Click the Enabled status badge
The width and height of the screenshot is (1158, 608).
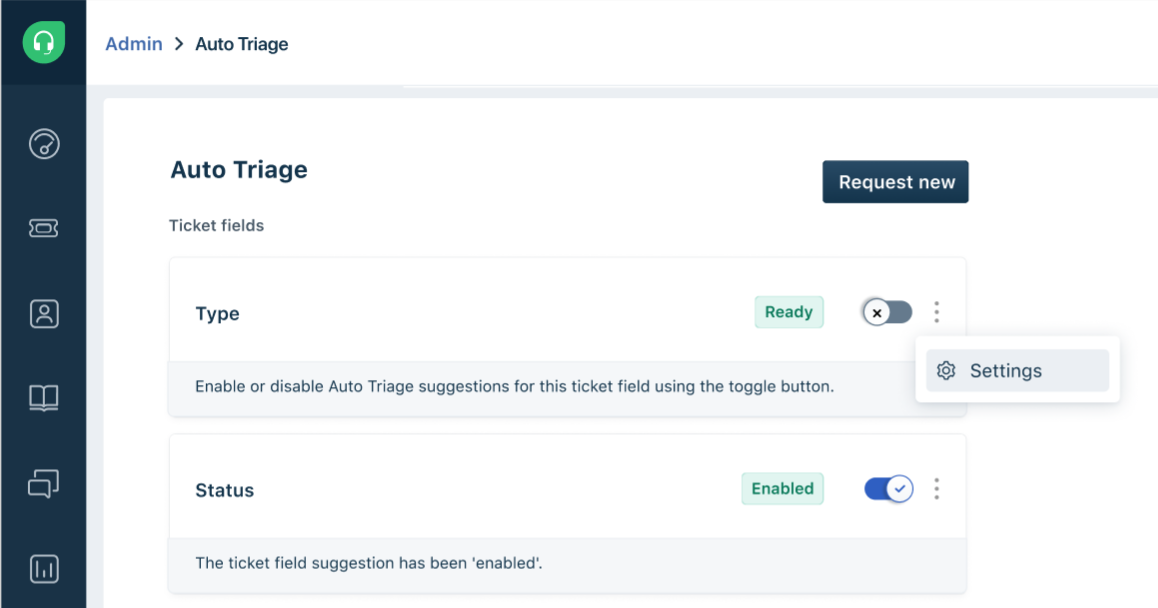tap(782, 489)
